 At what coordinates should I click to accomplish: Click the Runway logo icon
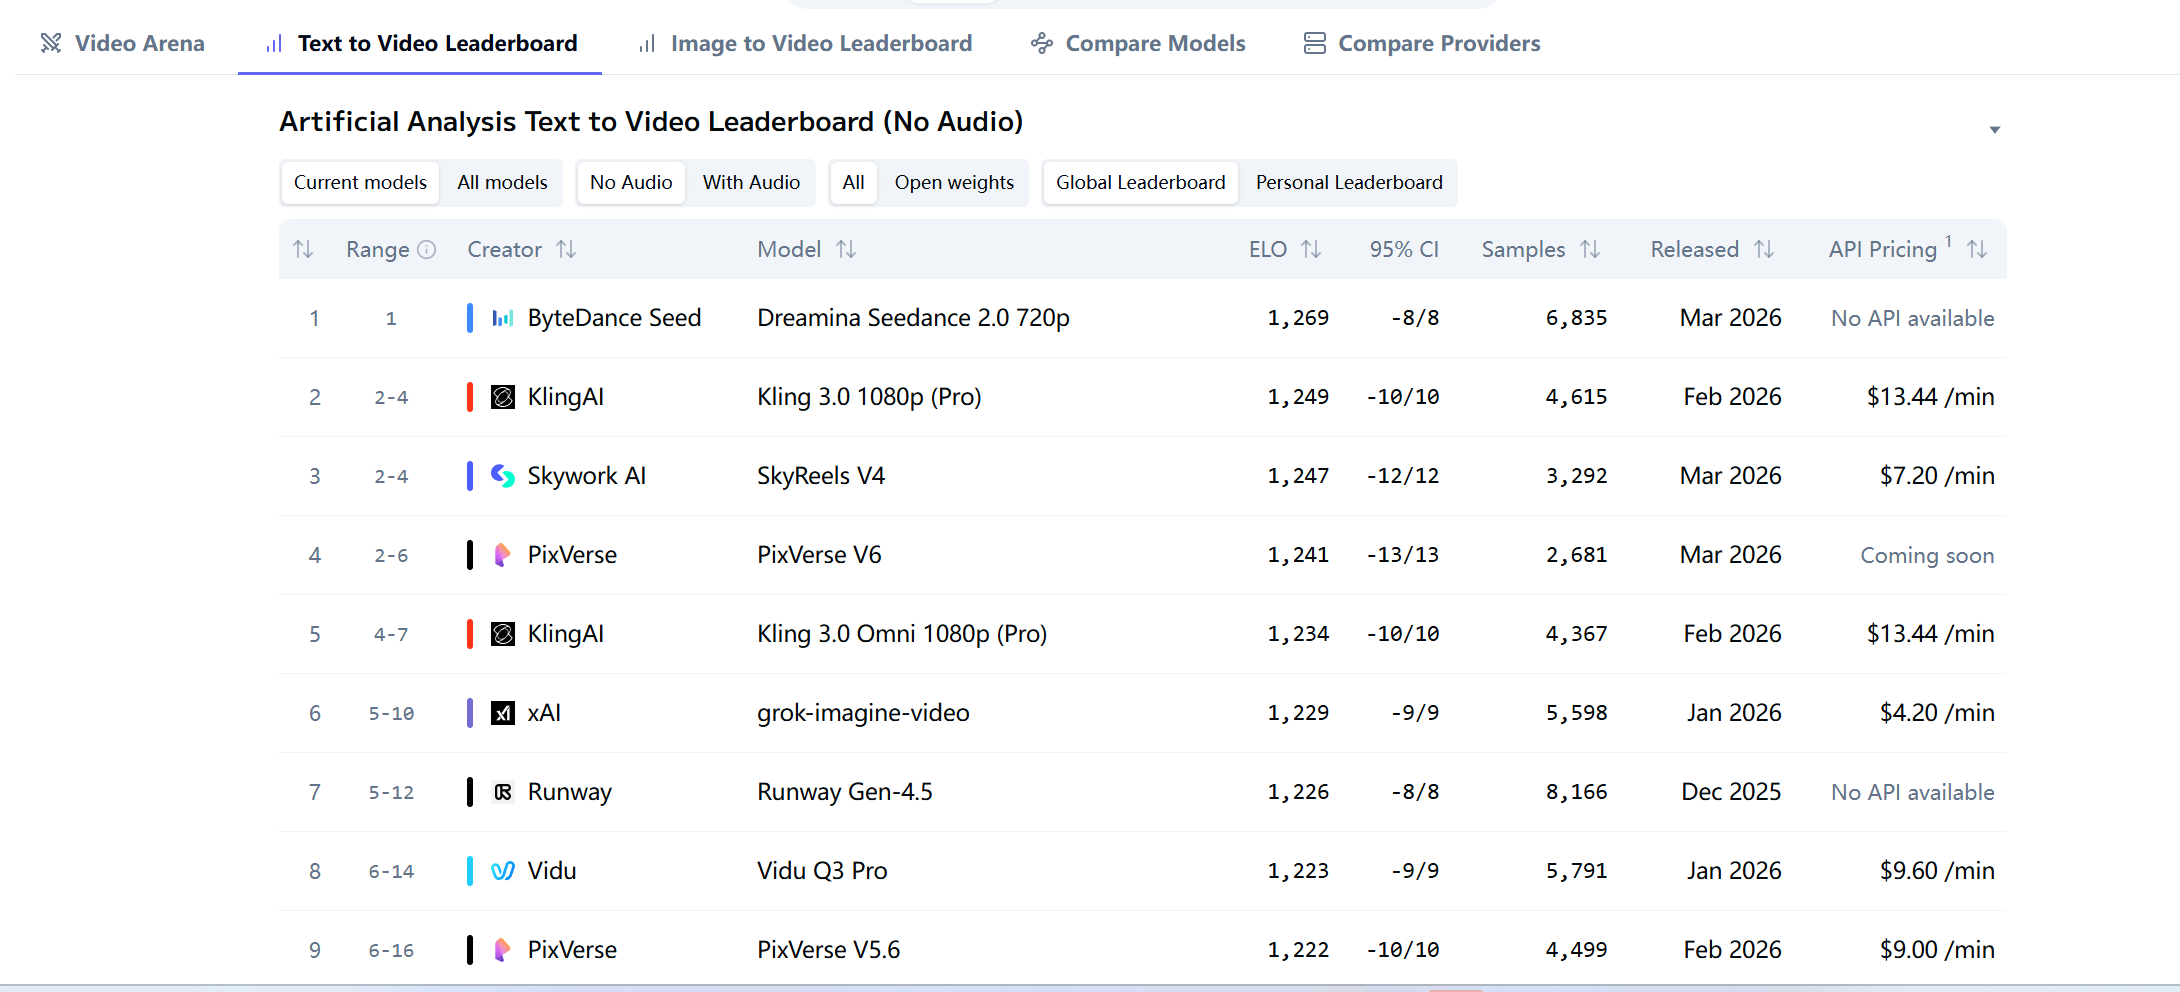point(502,792)
